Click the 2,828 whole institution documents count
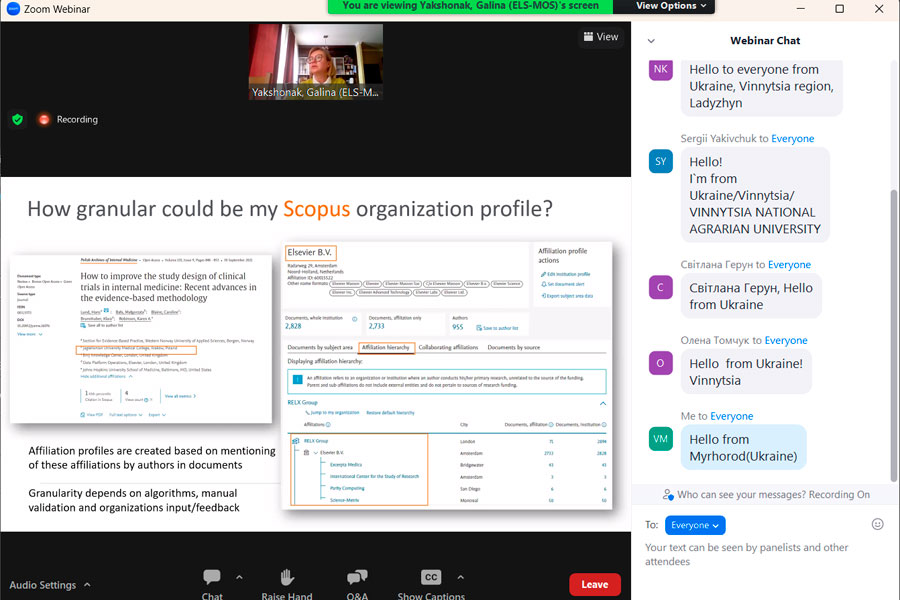Screen dimensions: 900x600 [293, 326]
